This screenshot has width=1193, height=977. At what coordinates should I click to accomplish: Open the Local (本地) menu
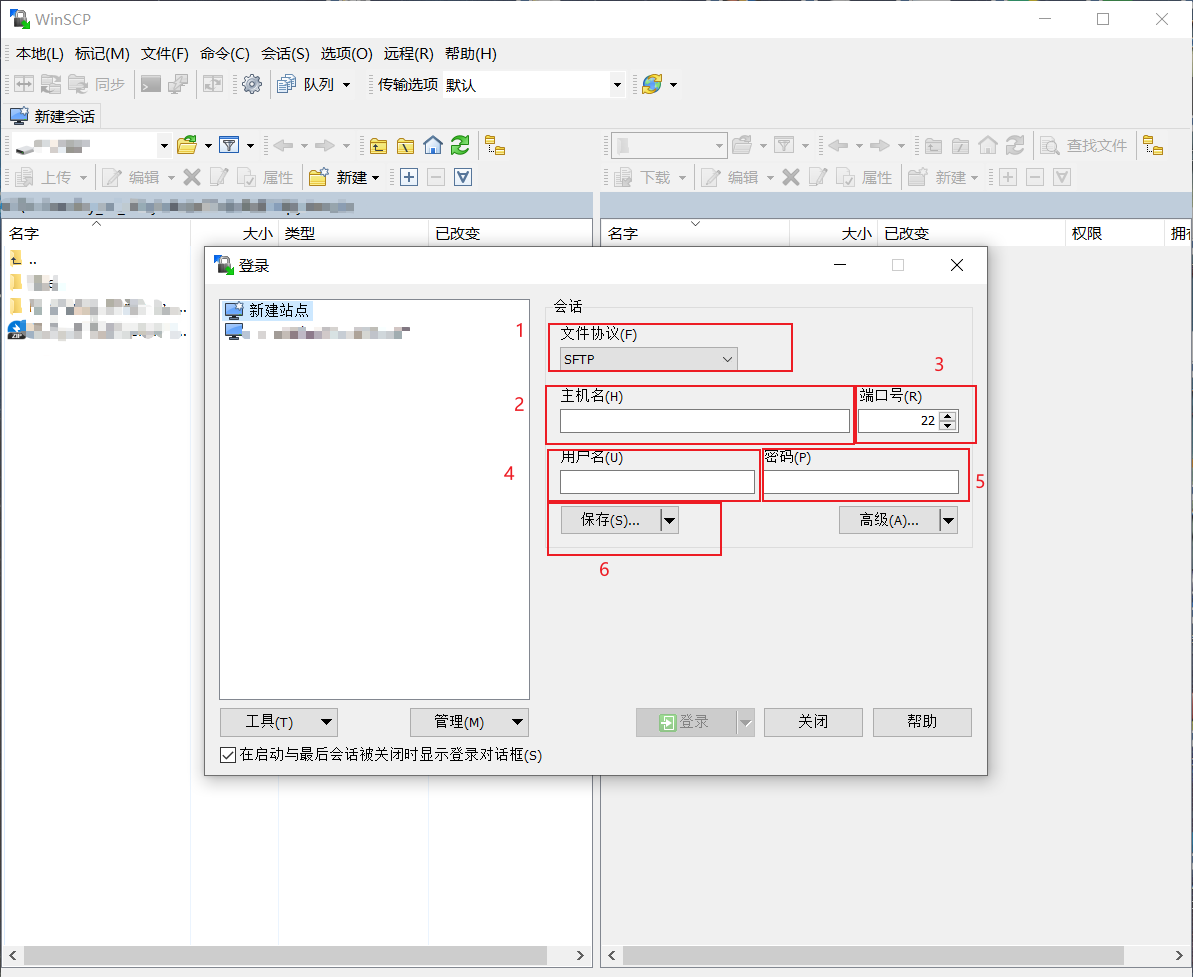(40, 54)
